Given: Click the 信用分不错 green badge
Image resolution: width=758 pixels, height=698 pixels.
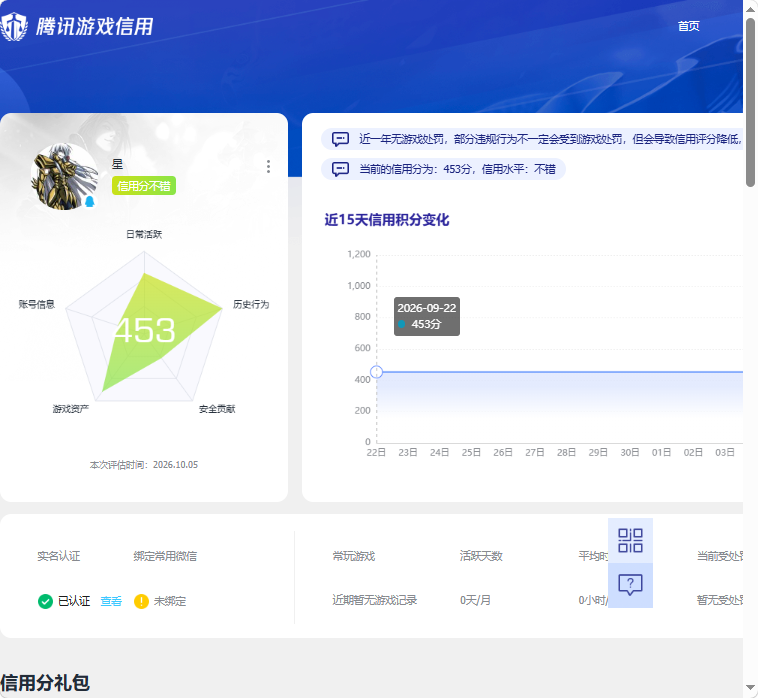Looking at the screenshot, I should [144, 186].
